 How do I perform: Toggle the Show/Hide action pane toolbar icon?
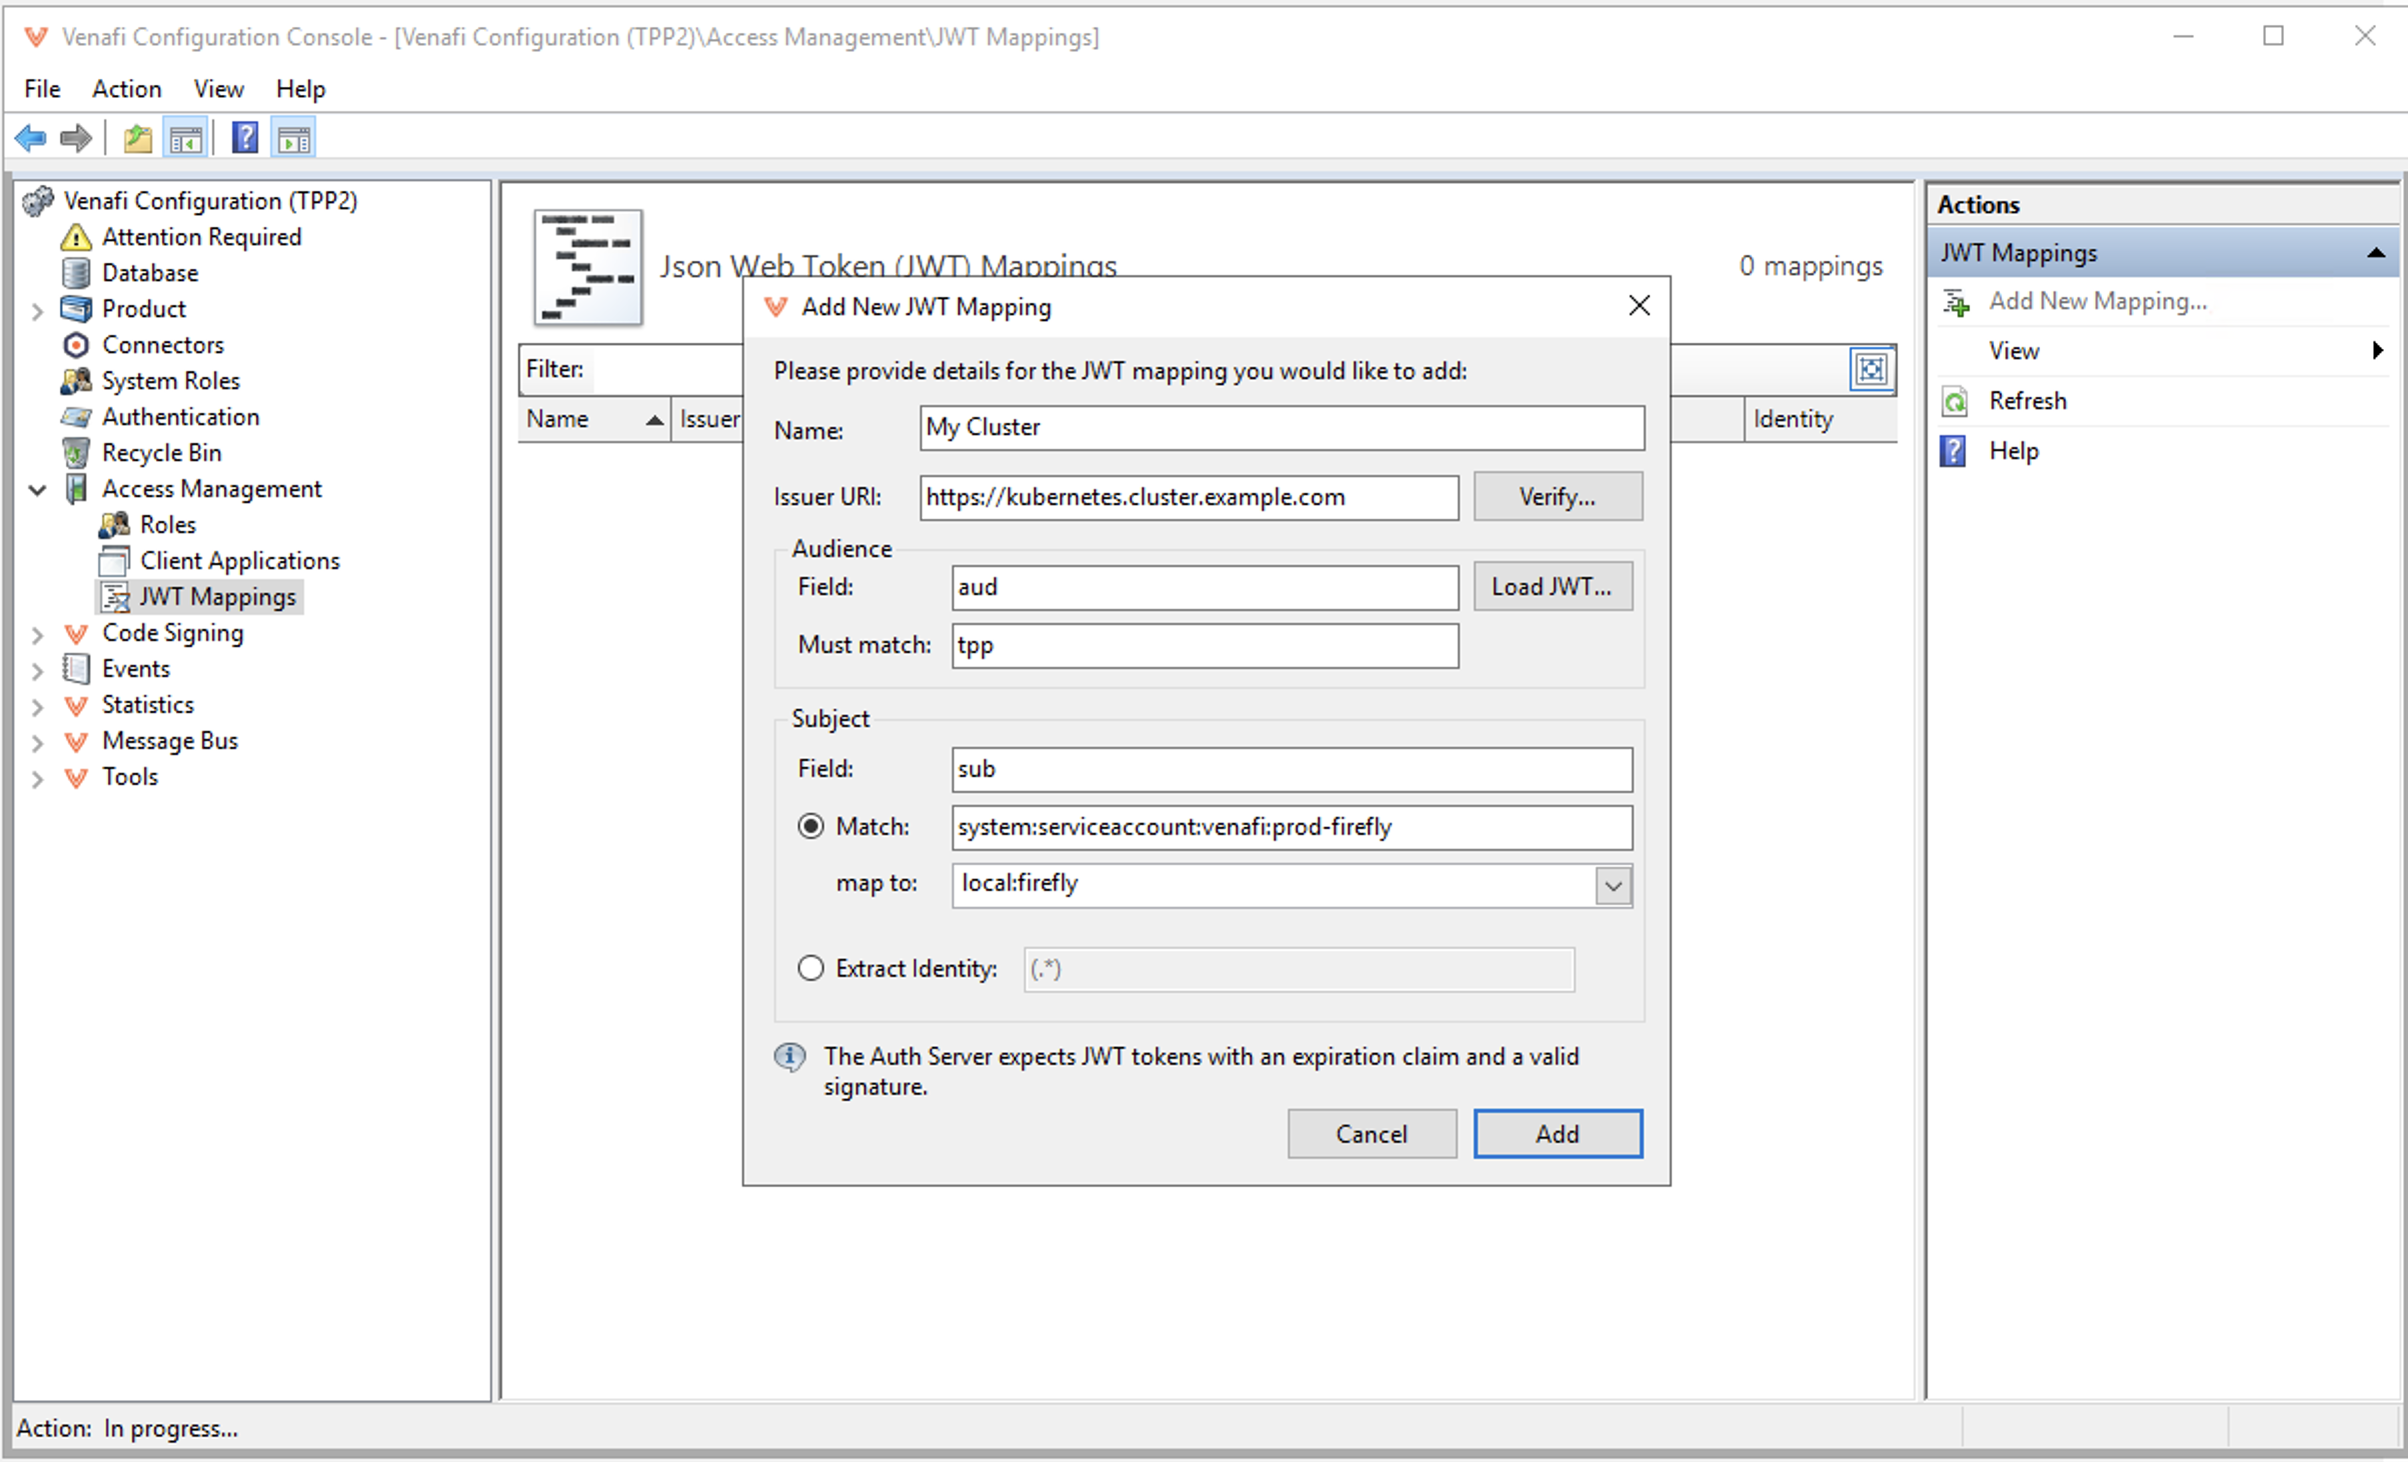[294, 138]
